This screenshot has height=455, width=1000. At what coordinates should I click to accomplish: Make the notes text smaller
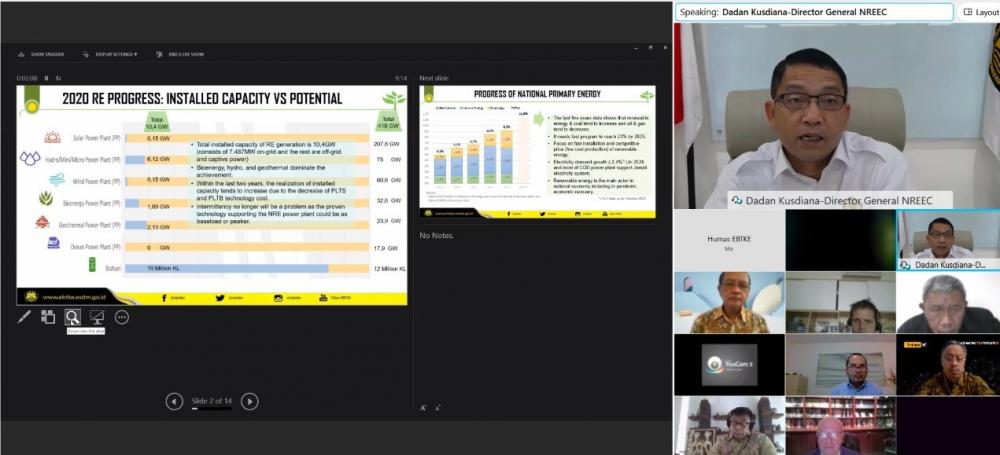coord(437,407)
